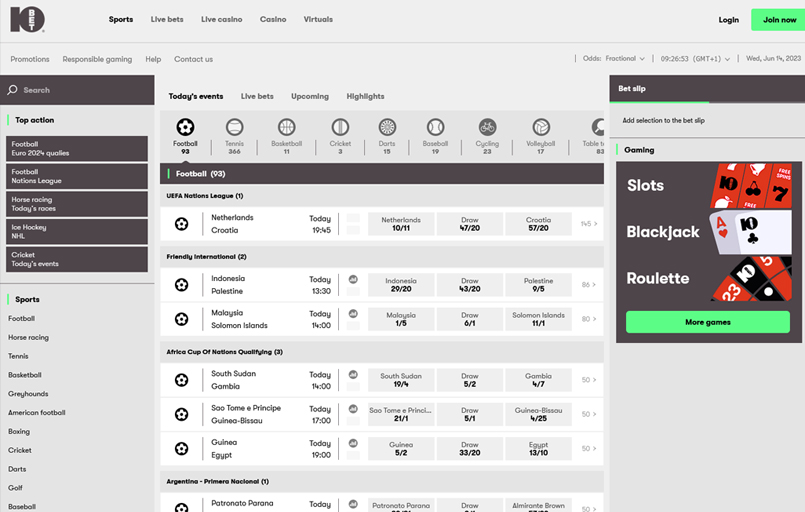Select the Basketball sport icon
805x512 pixels.
coord(286,128)
